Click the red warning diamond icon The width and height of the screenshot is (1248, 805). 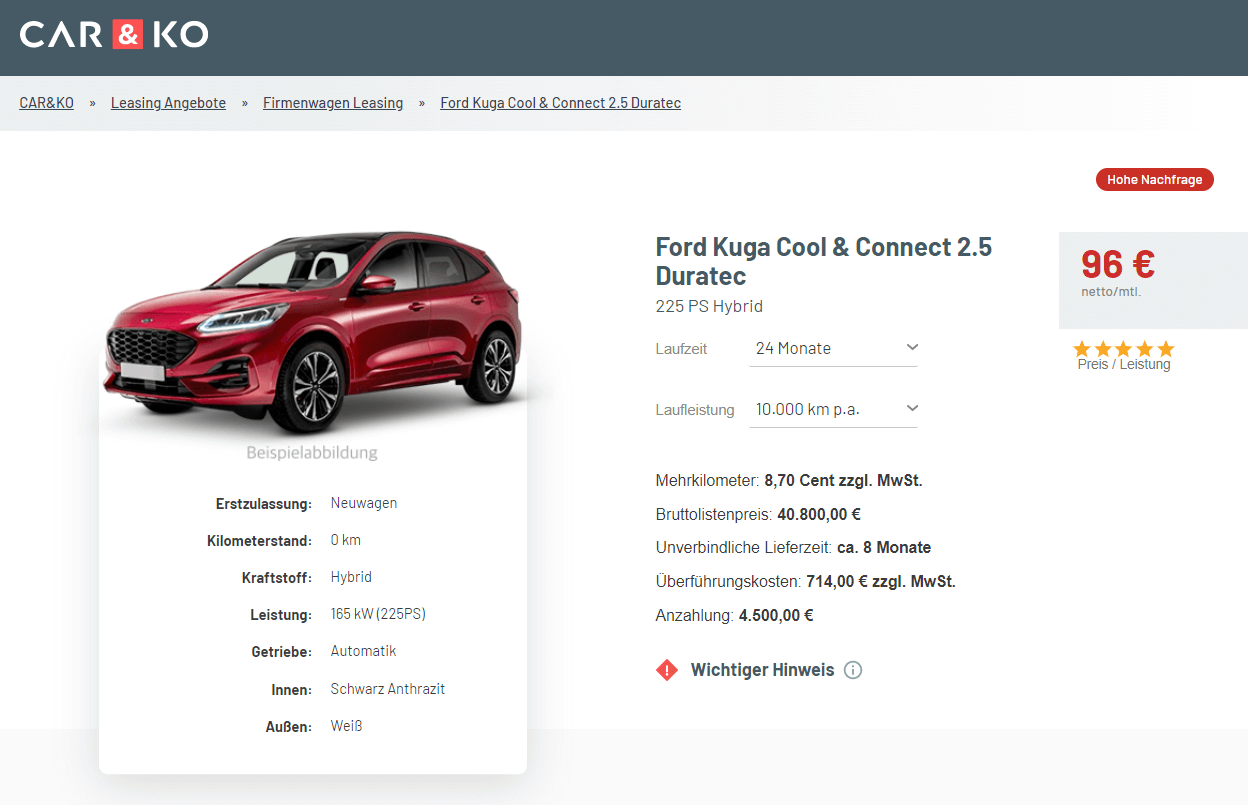pos(667,670)
